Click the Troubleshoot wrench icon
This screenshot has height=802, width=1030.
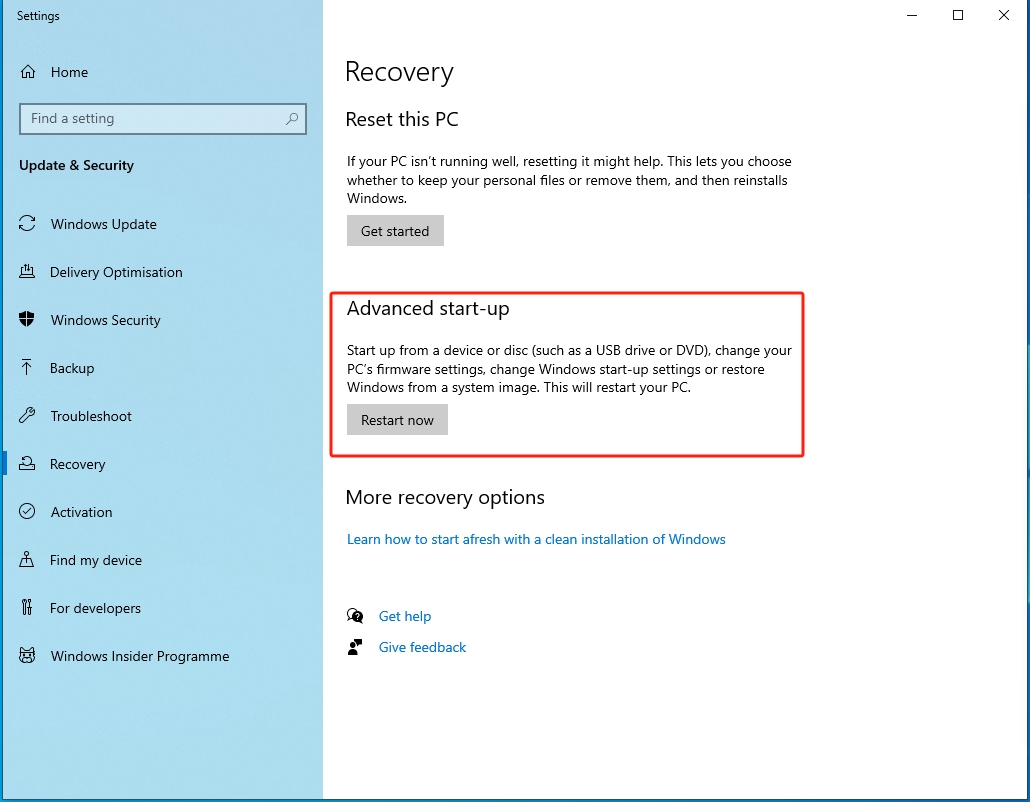point(27,415)
